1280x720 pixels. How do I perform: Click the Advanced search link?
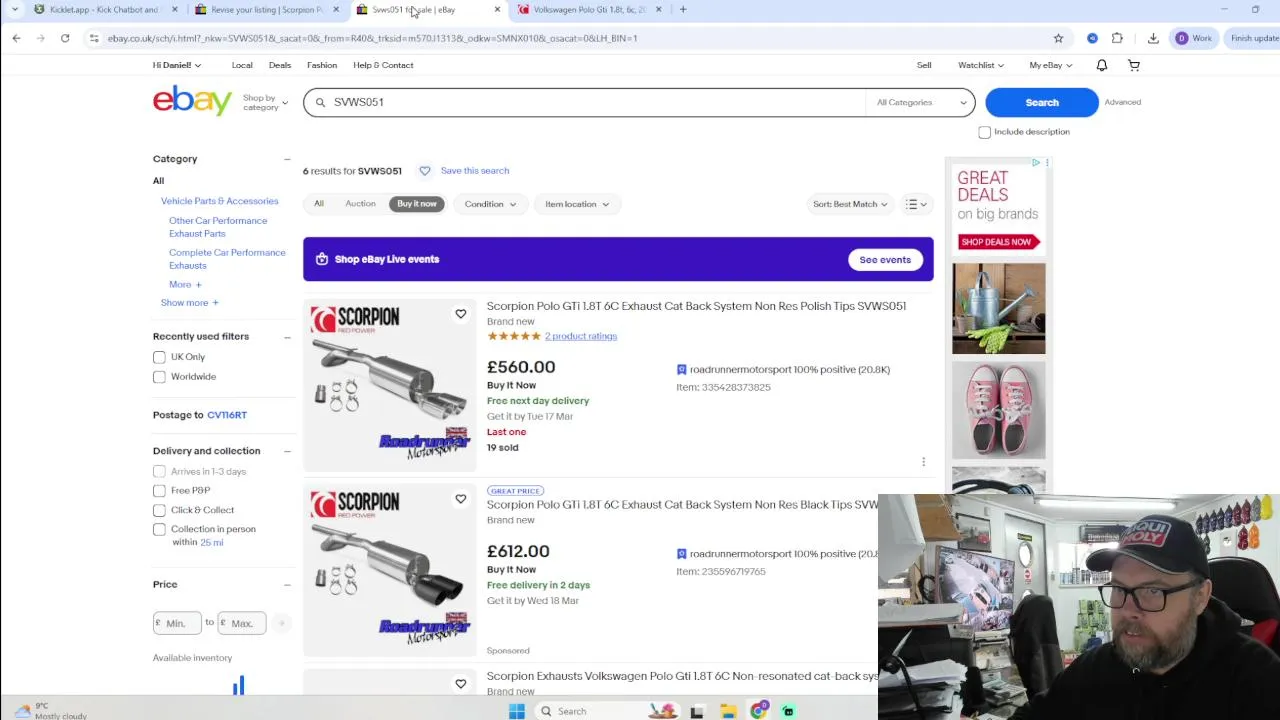tap(1122, 102)
